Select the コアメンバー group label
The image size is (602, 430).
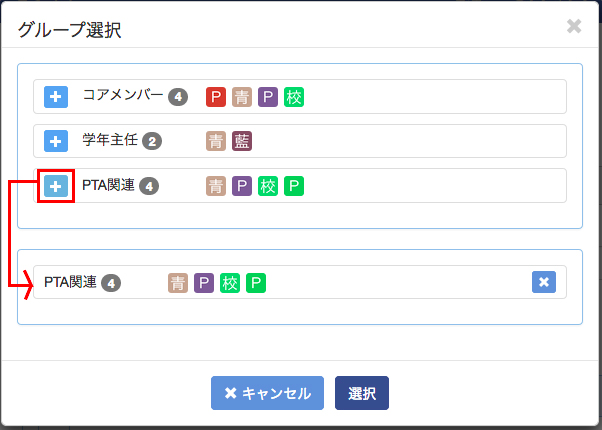point(123,95)
